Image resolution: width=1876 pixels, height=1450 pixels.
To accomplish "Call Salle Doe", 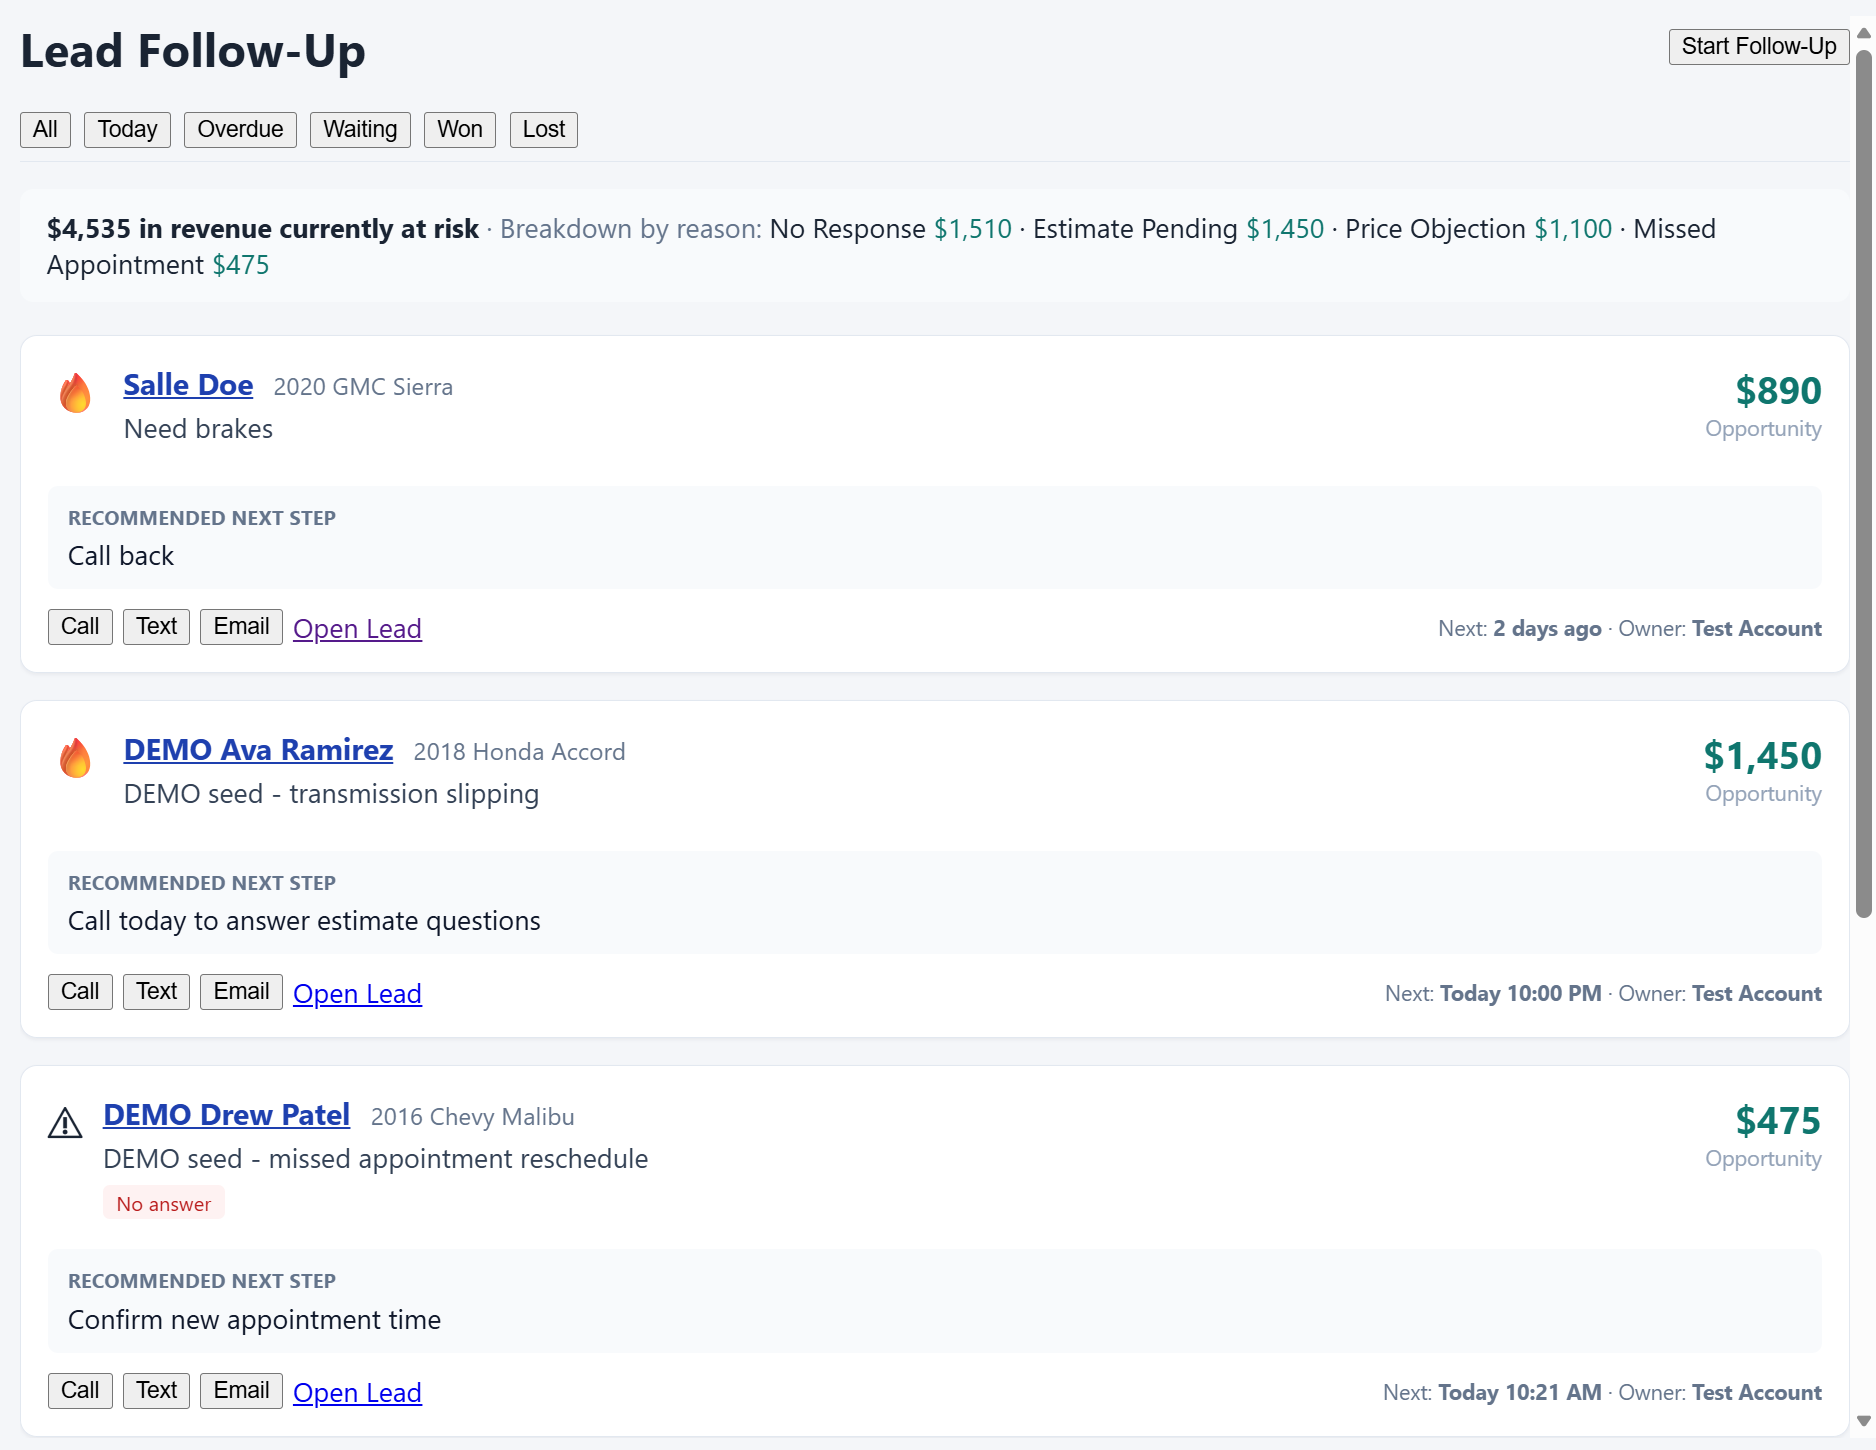I will (80, 627).
